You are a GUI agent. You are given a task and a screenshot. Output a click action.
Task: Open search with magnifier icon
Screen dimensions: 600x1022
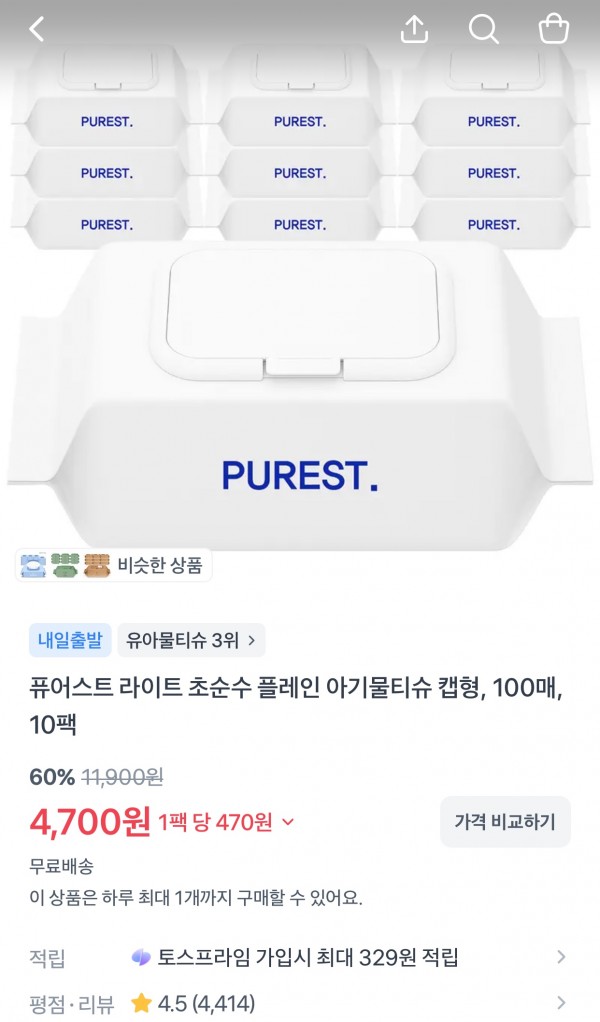[483, 29]
